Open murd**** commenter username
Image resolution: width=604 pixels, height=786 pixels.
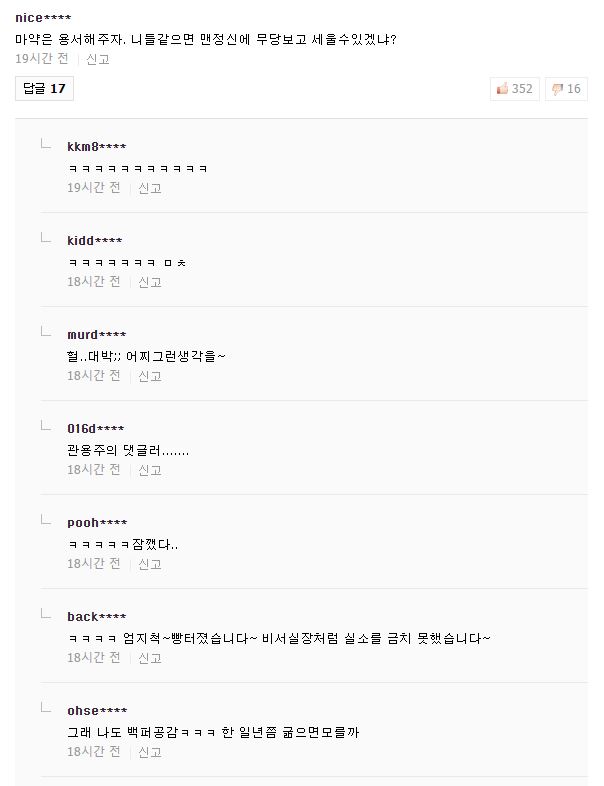pyautogui.click(x=97, y=335)
